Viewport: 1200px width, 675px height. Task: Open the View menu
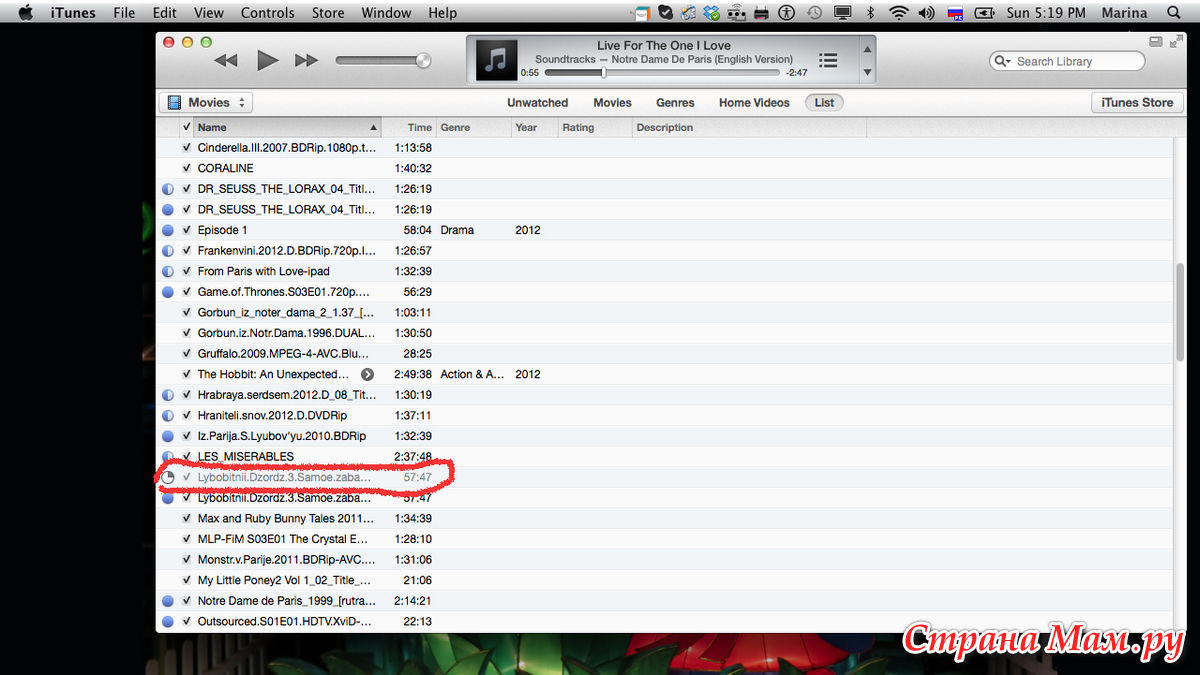[x=209, y=13]
